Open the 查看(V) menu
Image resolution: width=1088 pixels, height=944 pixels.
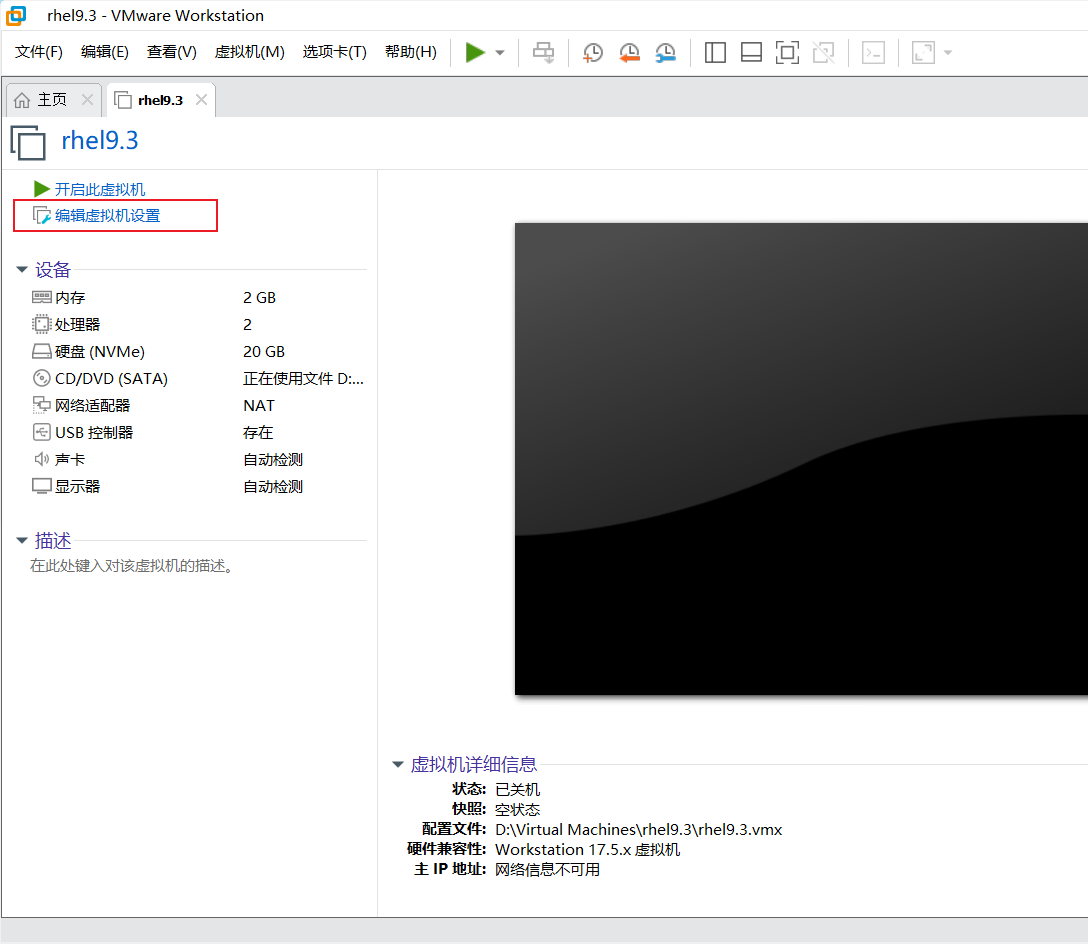171,52
